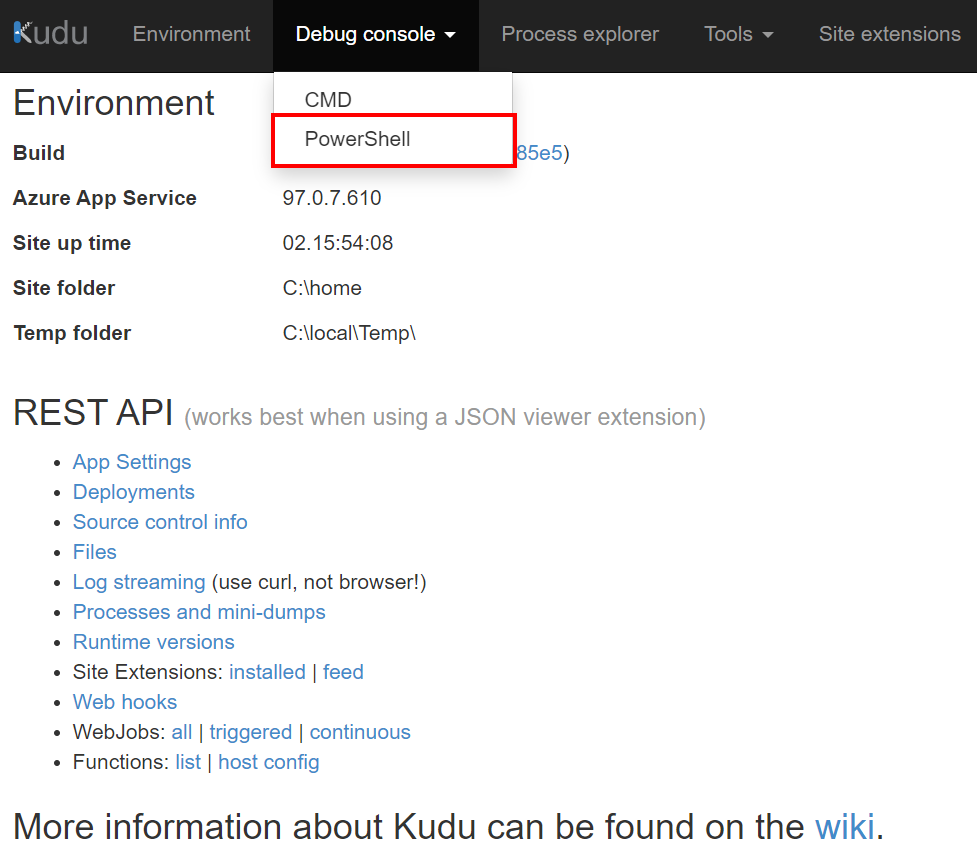This screenshot has width=977, height=855.
Task: Switch to the Environment page
Action: 191,34
